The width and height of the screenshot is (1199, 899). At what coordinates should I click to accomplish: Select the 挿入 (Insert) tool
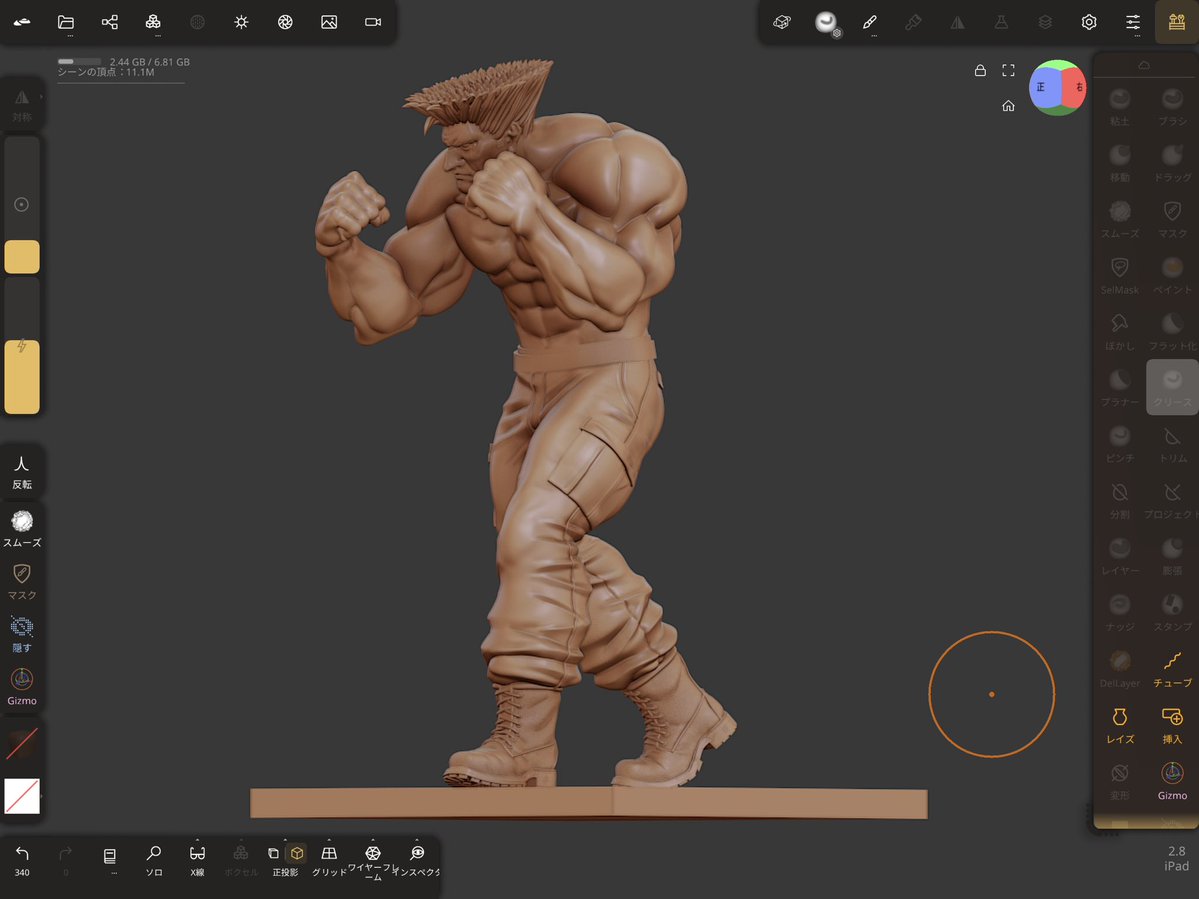(1172, 725)
